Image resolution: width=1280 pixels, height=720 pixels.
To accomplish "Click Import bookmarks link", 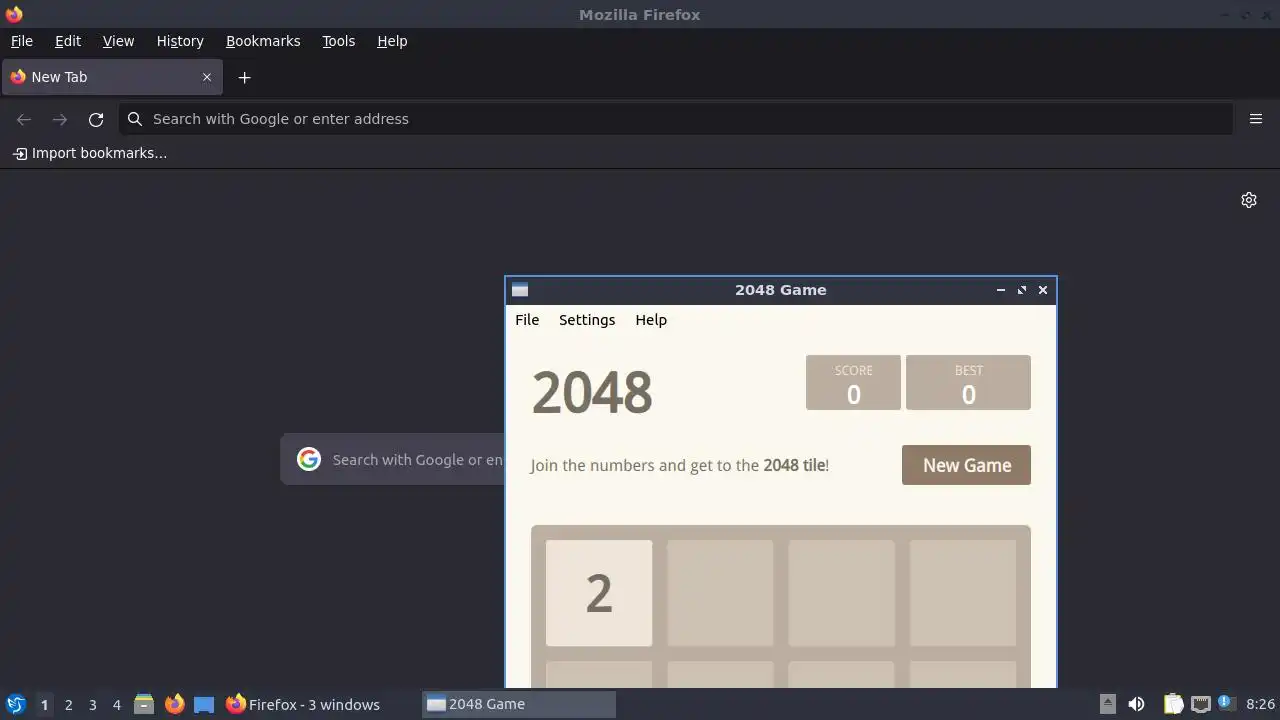I will (90, 153).
